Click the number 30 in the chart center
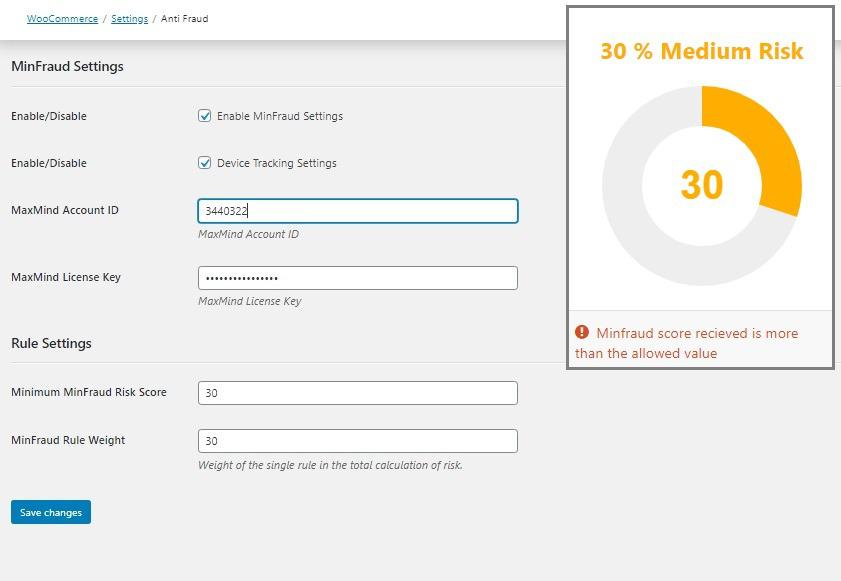Image resolution: width=841 pixels, height=581 pixels. (701, 185)
